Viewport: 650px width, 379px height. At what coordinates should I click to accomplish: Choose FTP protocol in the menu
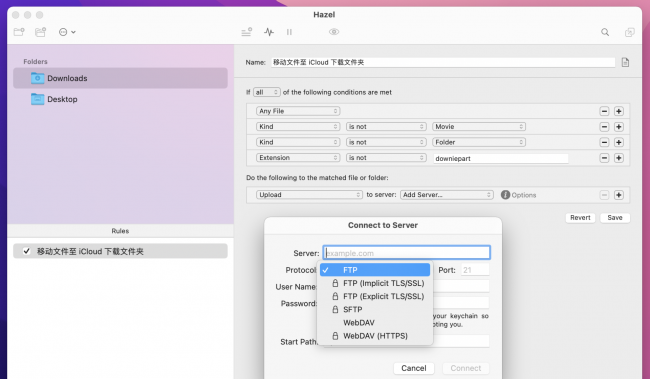pos(375,270)
